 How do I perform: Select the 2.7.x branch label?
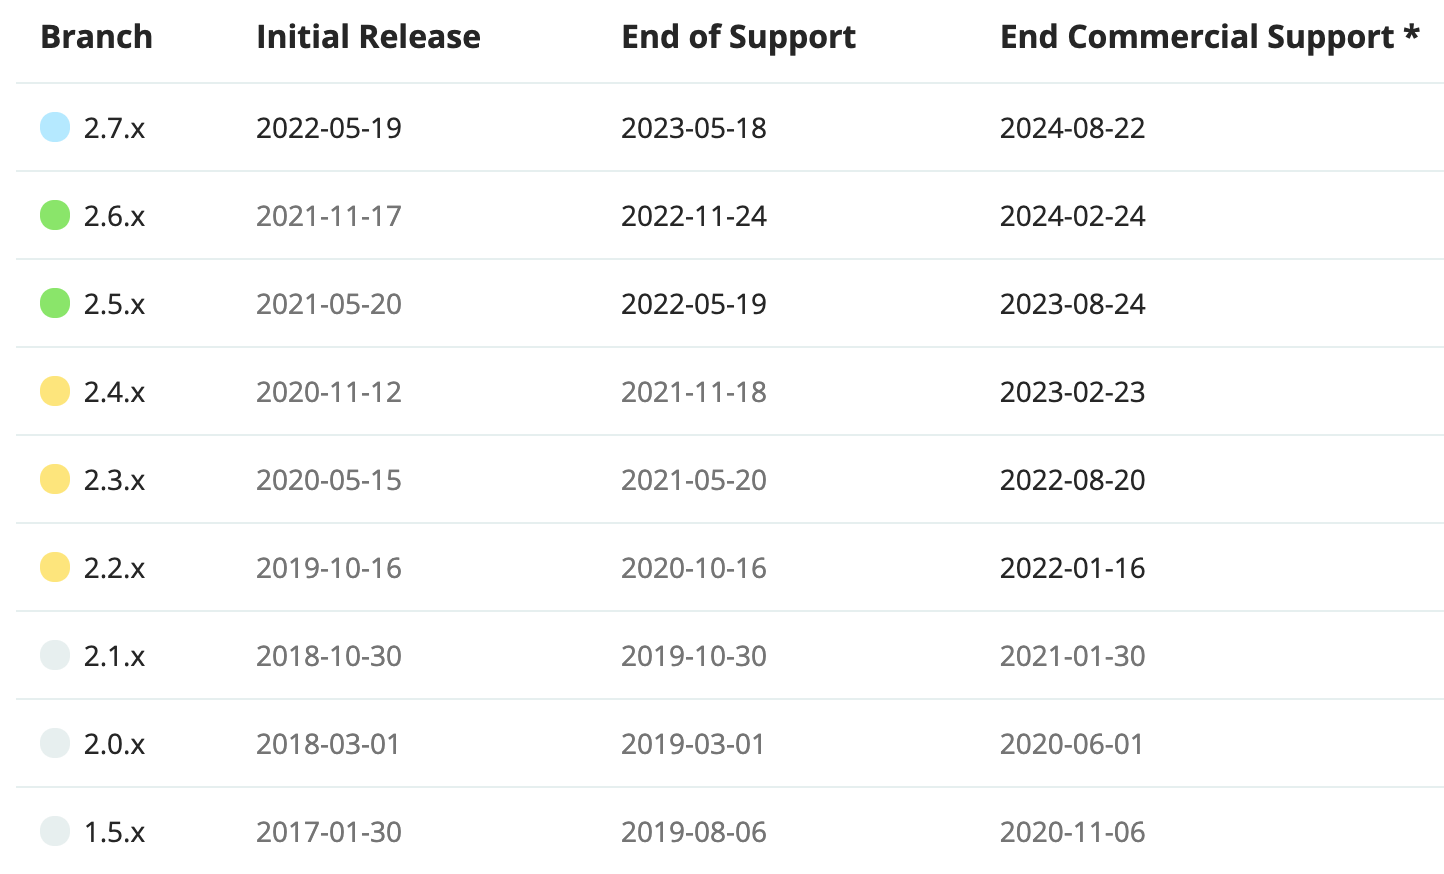[114, 129]
